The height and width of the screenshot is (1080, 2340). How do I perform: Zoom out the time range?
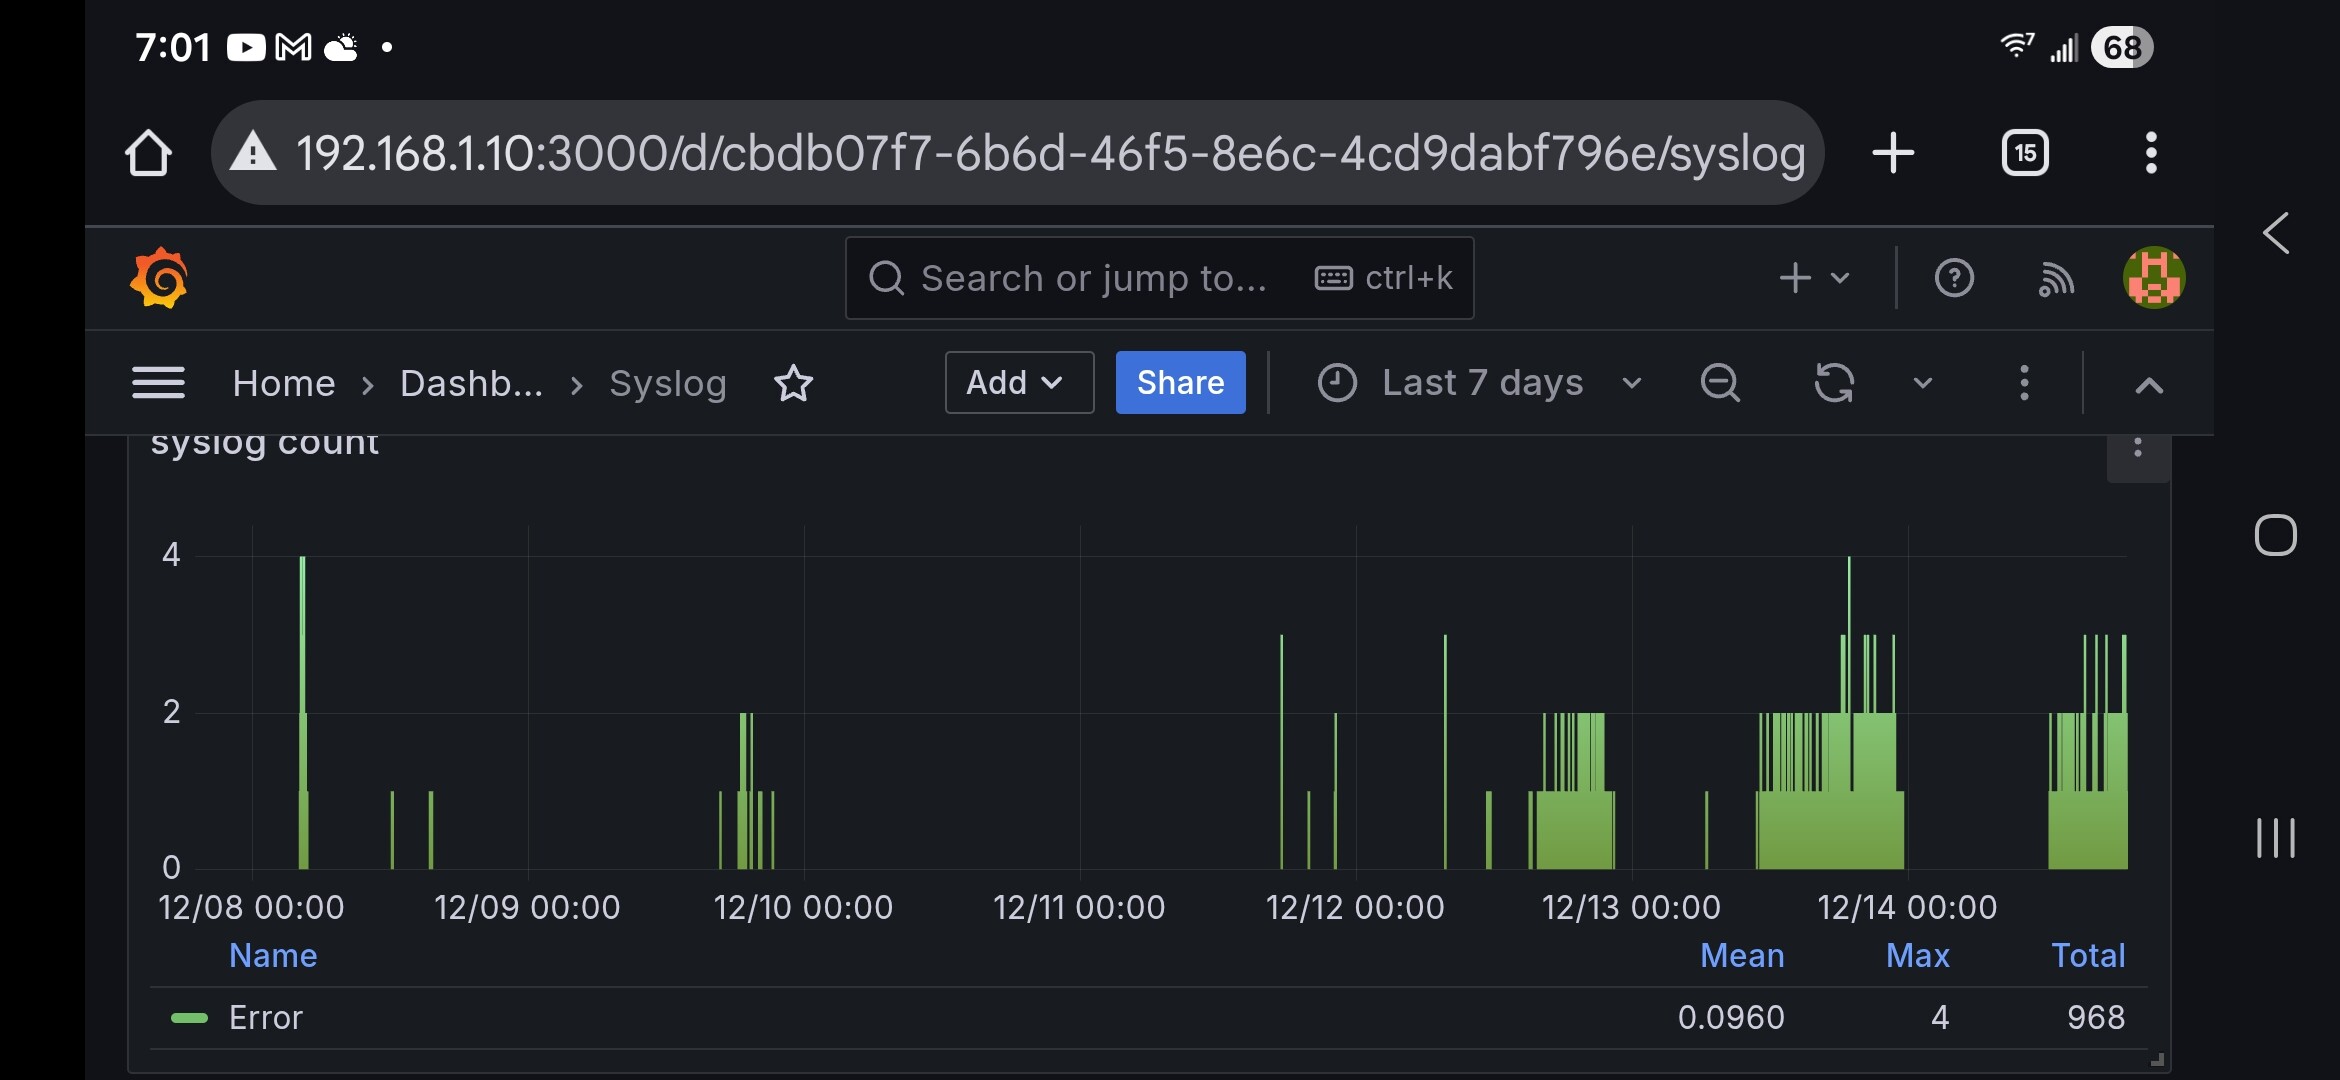point(1720,383)
